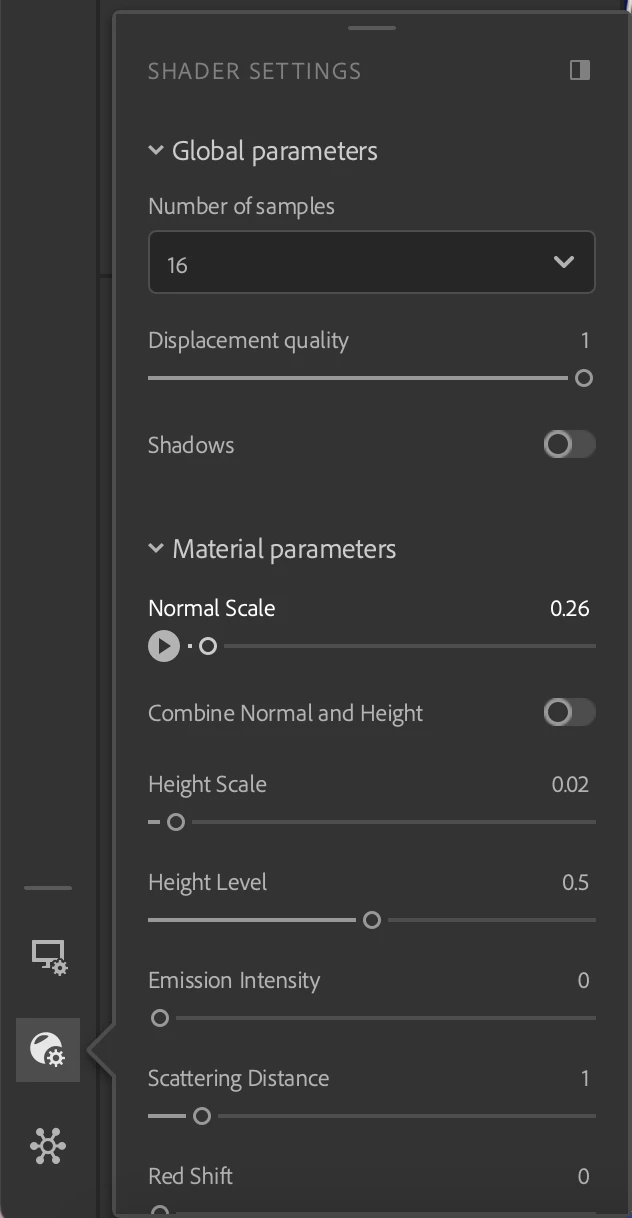This screenshot has height=1218, width=632.
Task: Click the drag handle atop the panel
Action: click(372, 27)
